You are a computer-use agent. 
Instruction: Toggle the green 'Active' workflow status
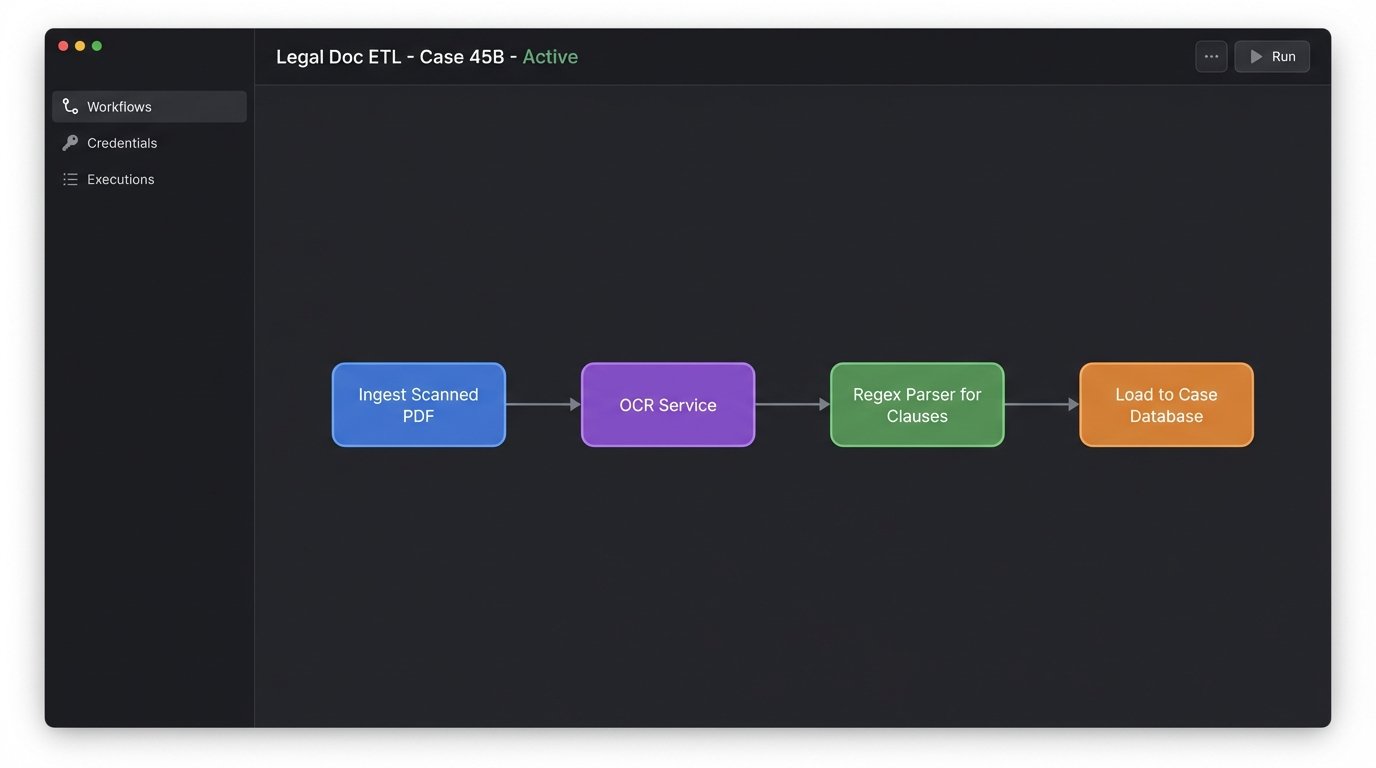[x=550, y=56]
